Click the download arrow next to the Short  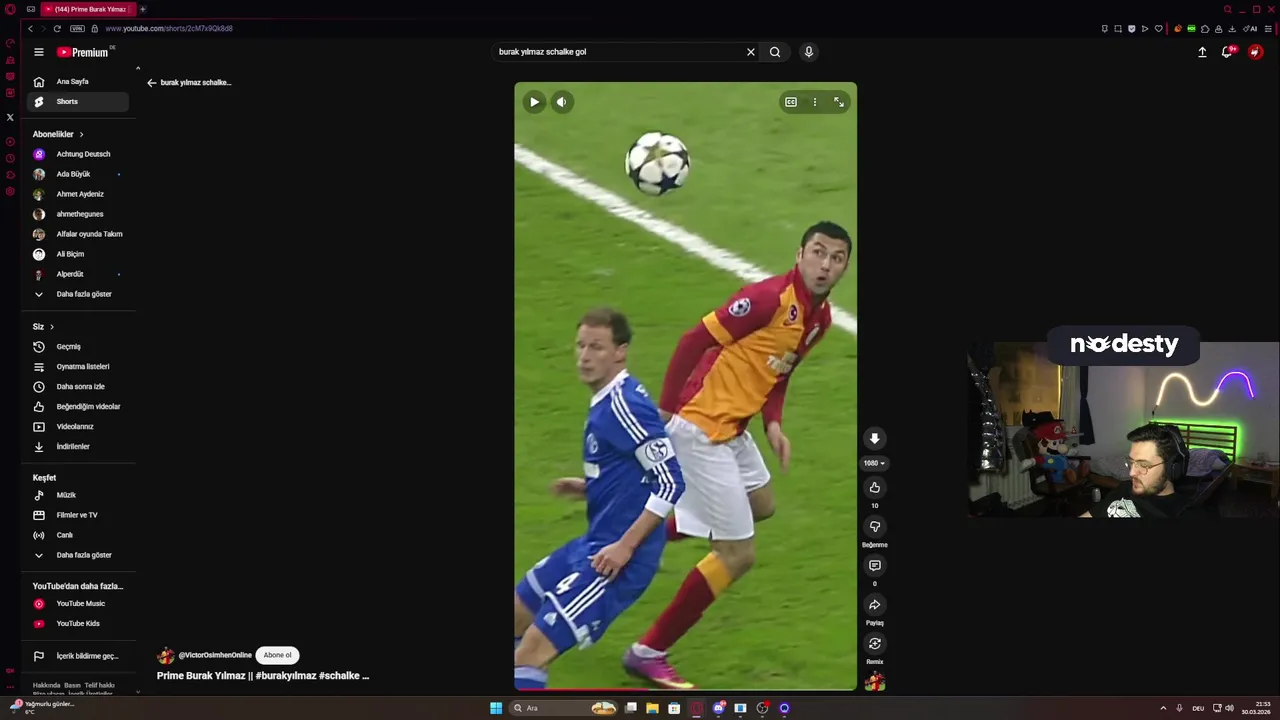pyautogui.click(x=874, y=439)
